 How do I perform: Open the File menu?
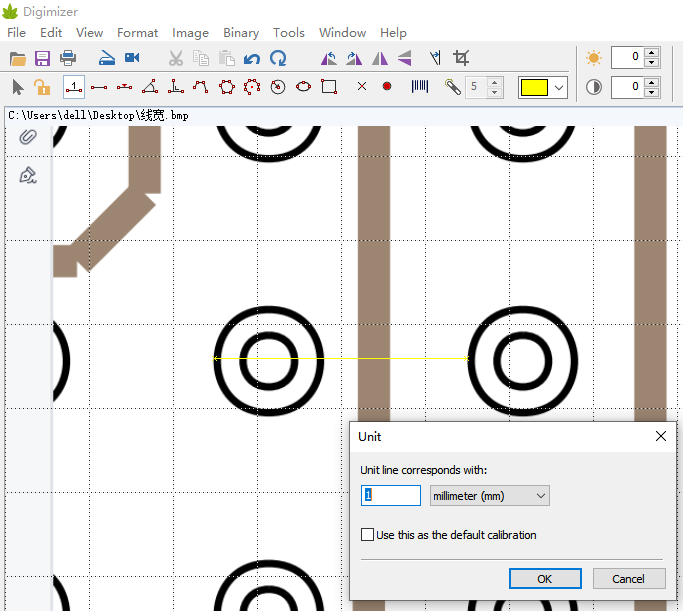coord(17,33)
